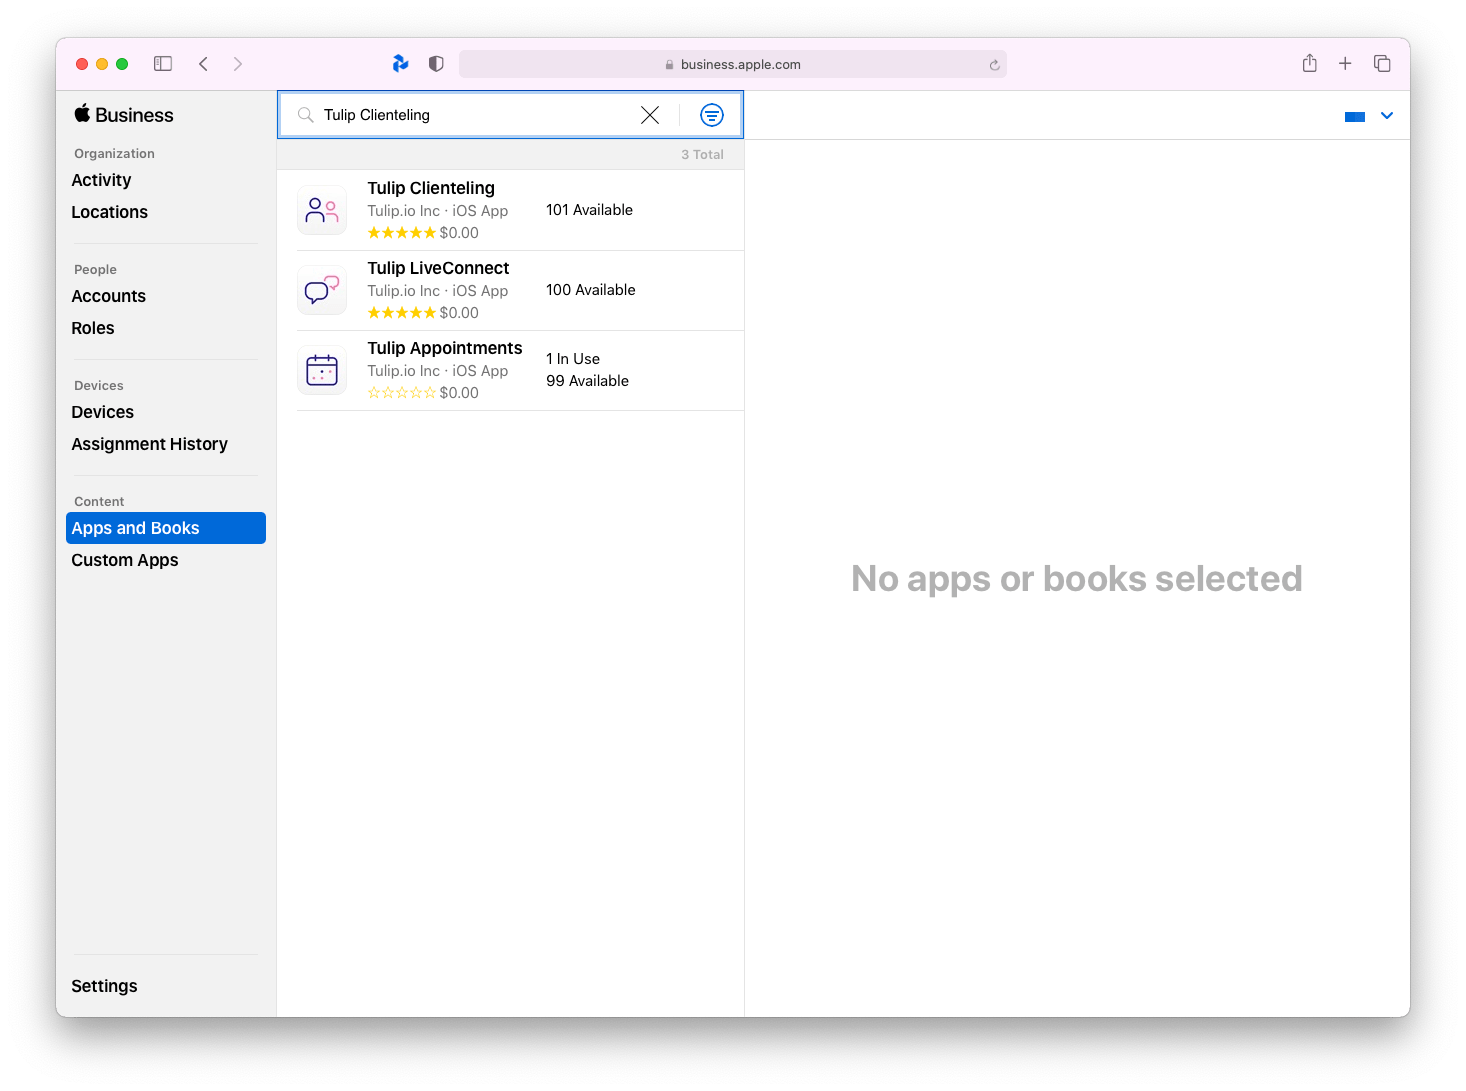
Task: Open the search filter icon
Action: point(712,114)
